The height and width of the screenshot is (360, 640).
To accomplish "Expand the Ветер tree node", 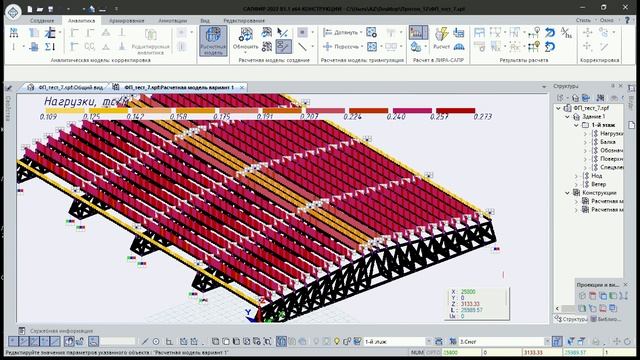I will (576, 184).
